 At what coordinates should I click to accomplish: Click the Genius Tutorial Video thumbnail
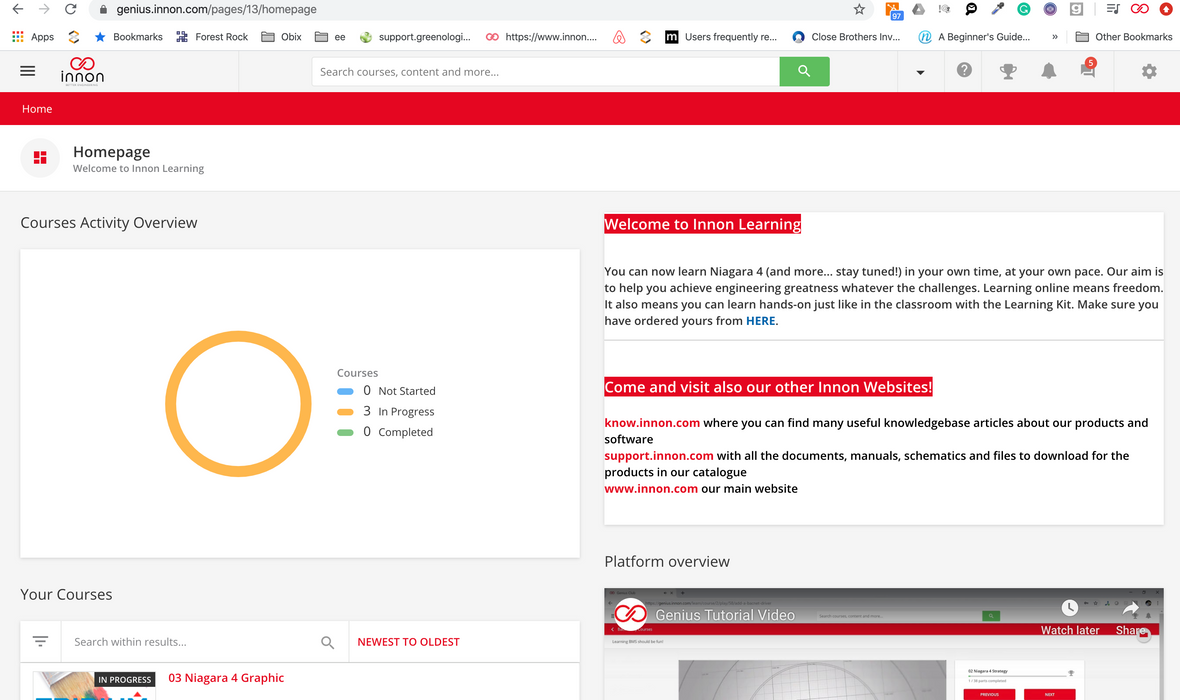click(x=883, y=644)
